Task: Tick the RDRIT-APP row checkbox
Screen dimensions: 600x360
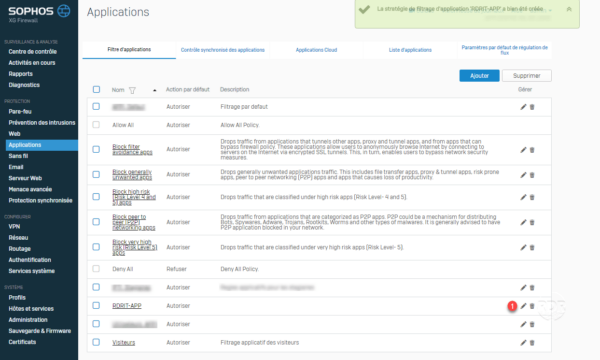Action: [96, 305]
